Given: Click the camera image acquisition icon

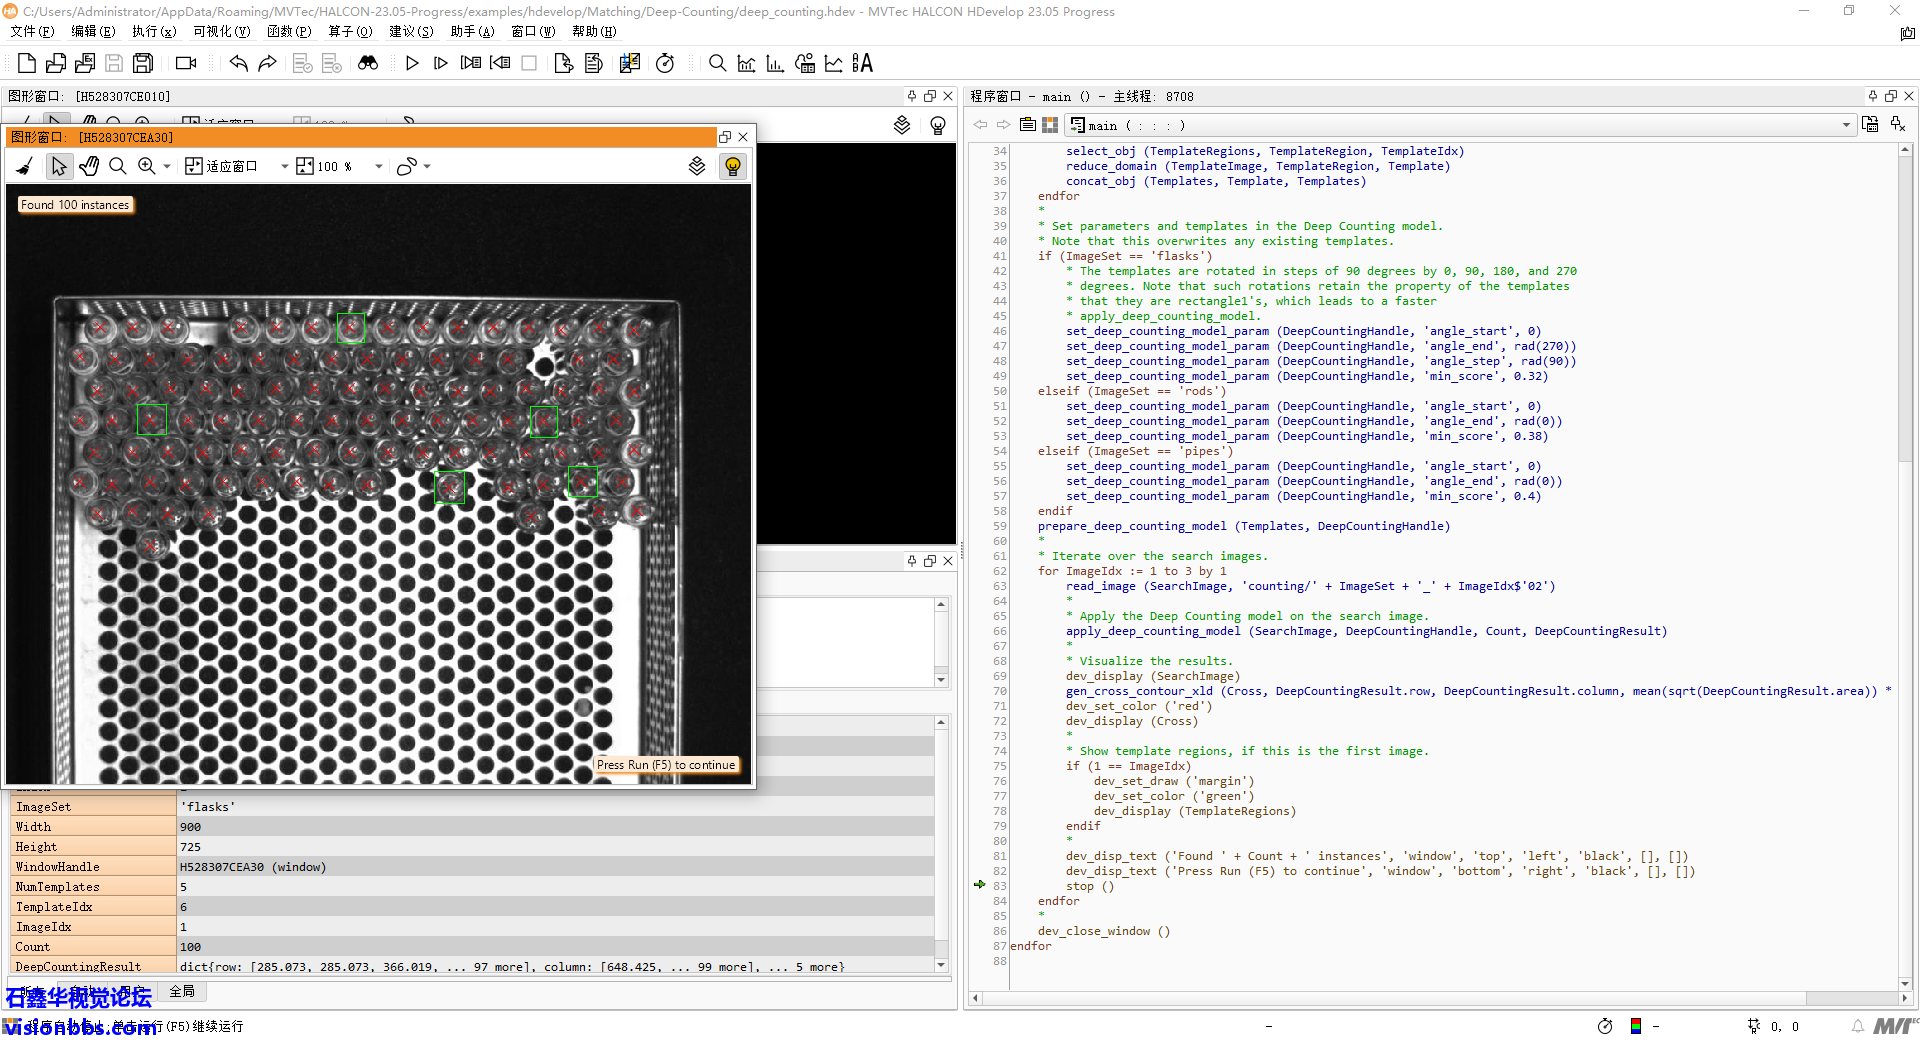Looking at the screenshot, I should pyautogui.click(x=186, y=63).
